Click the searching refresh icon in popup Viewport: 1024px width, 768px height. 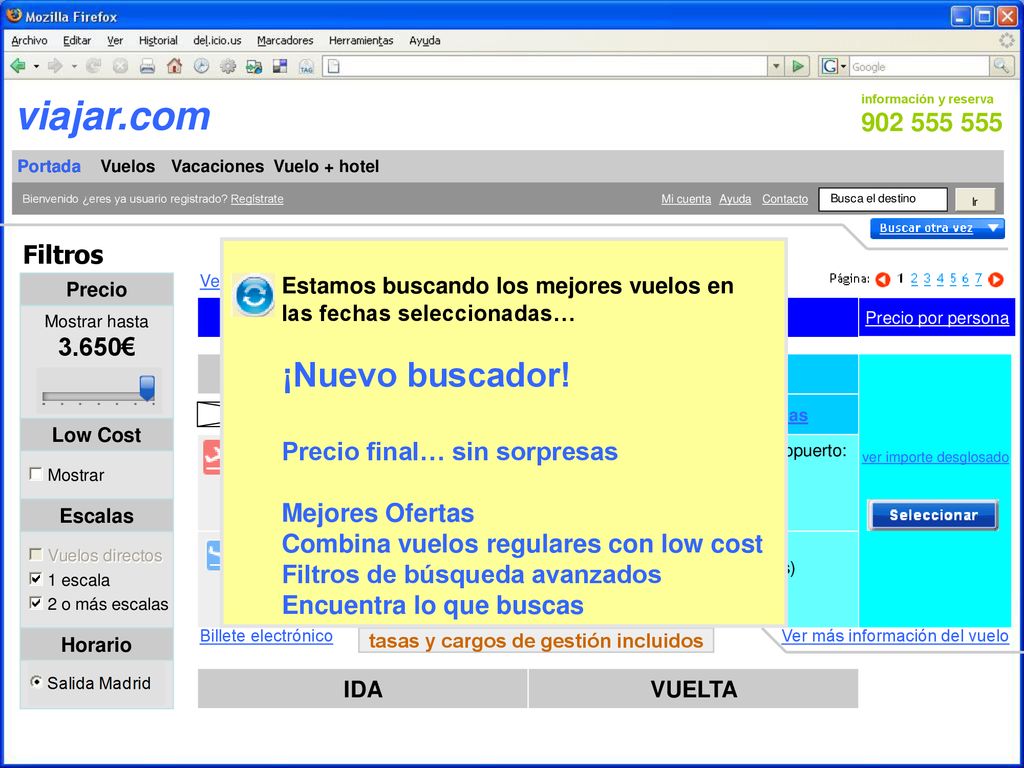(x=254, y=296)
